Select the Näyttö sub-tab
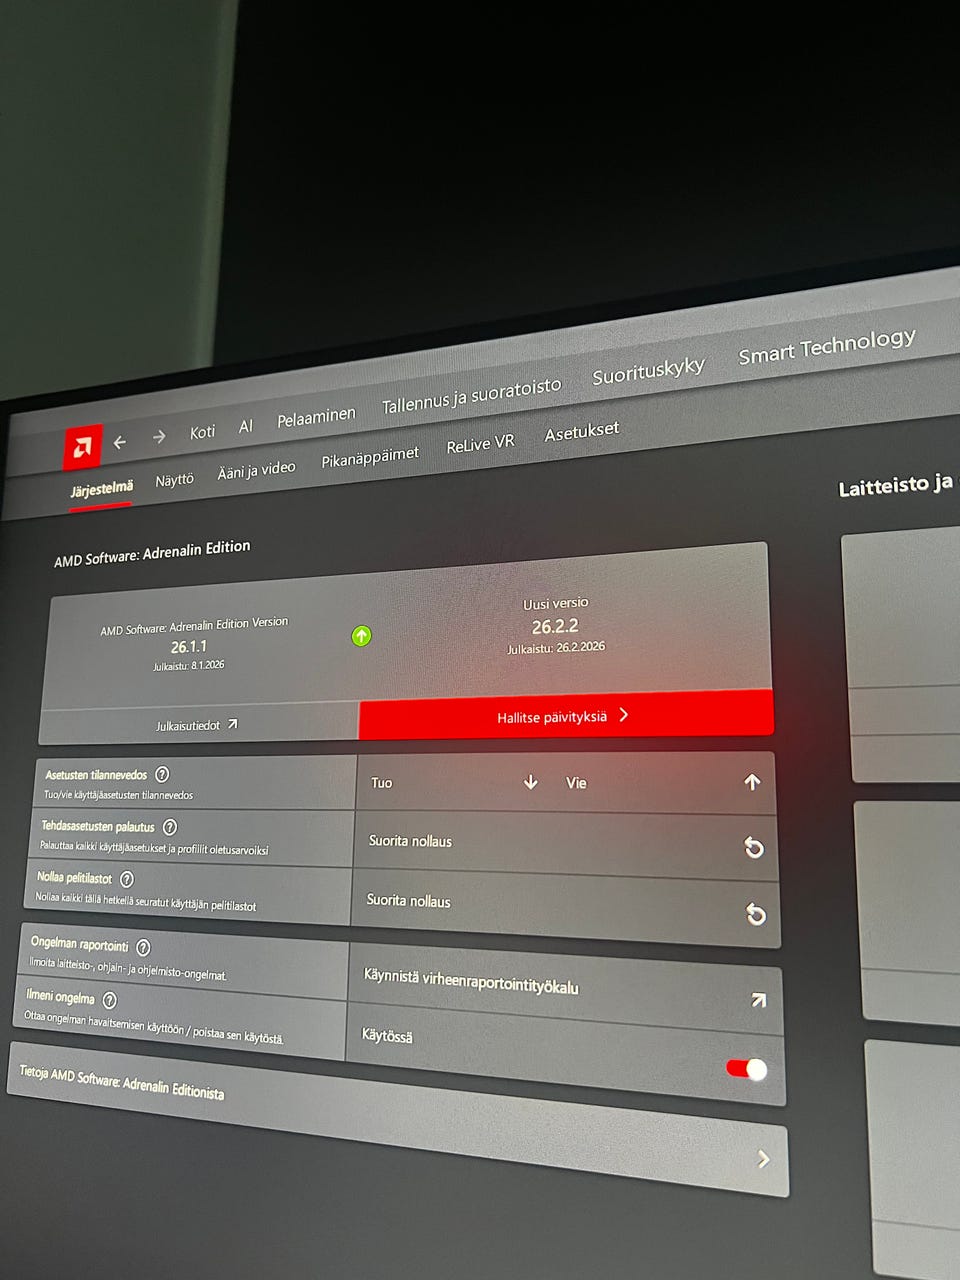The height and width of the screenshot is (1280, 960). (175, 480)
